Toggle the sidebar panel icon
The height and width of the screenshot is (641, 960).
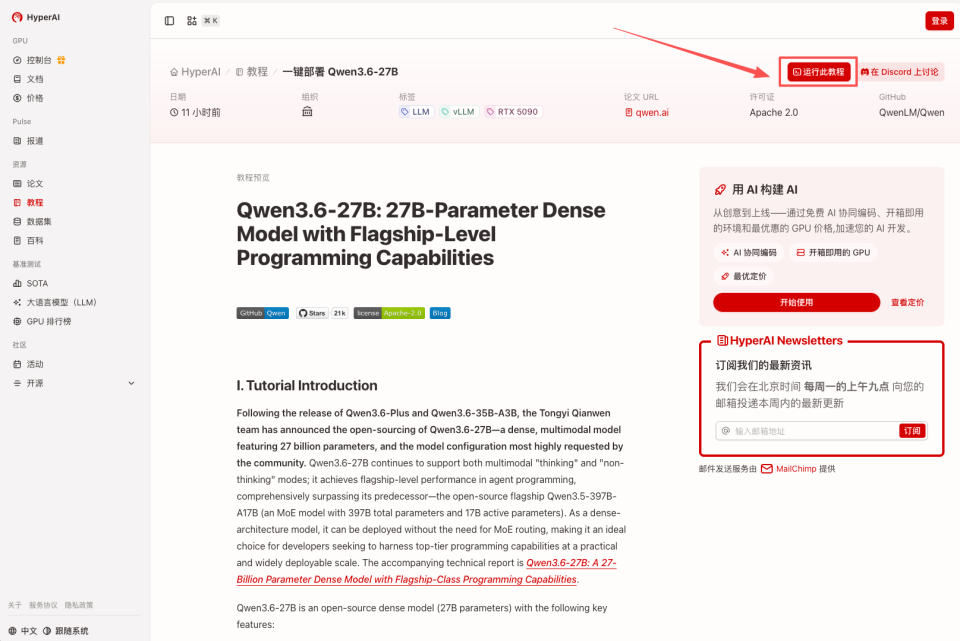pyautogui.click(x=170, y=21)
